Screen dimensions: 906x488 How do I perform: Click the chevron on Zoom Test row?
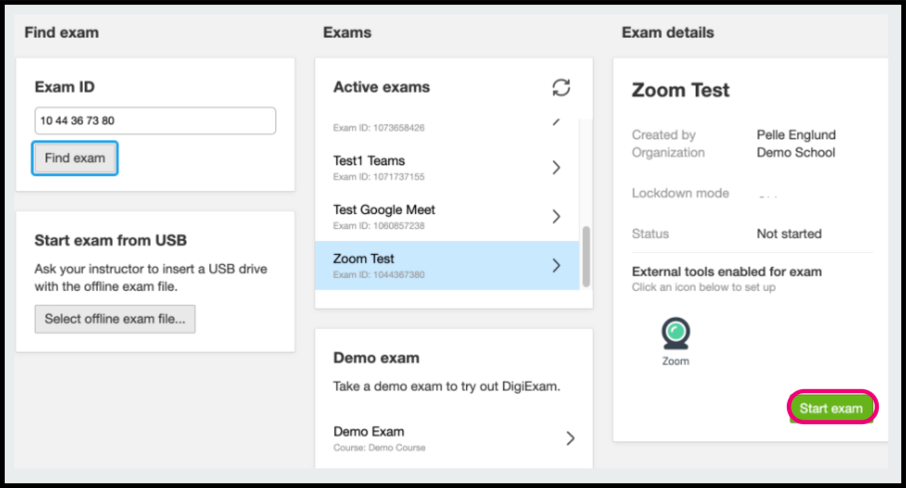[556, 266]
